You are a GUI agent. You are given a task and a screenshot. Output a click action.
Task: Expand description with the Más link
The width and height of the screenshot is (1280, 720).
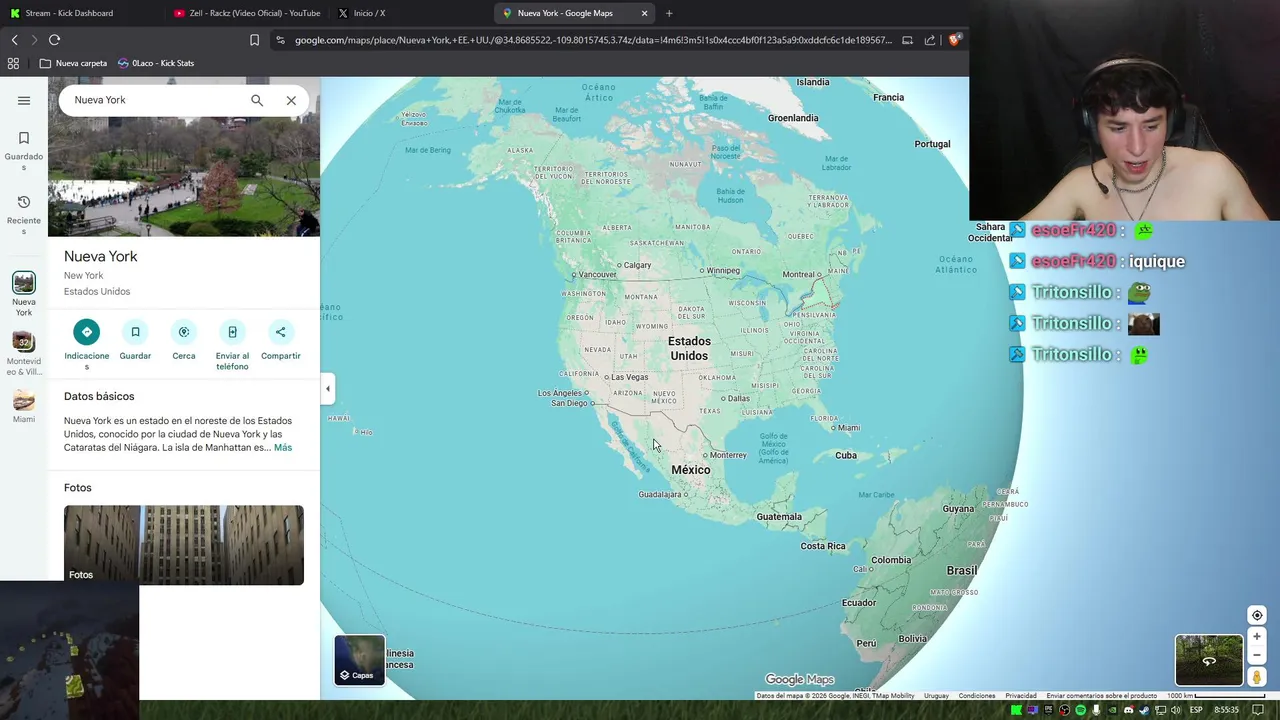point(283,448)
